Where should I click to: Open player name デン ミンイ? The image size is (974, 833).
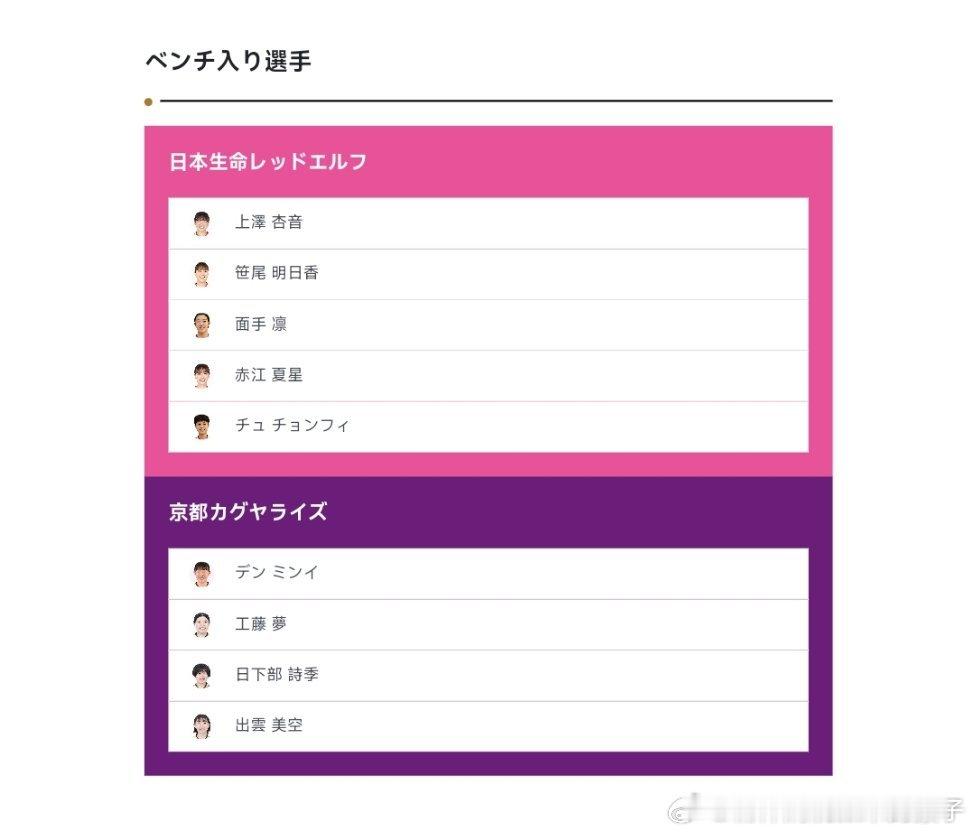[x=276, y=573]
